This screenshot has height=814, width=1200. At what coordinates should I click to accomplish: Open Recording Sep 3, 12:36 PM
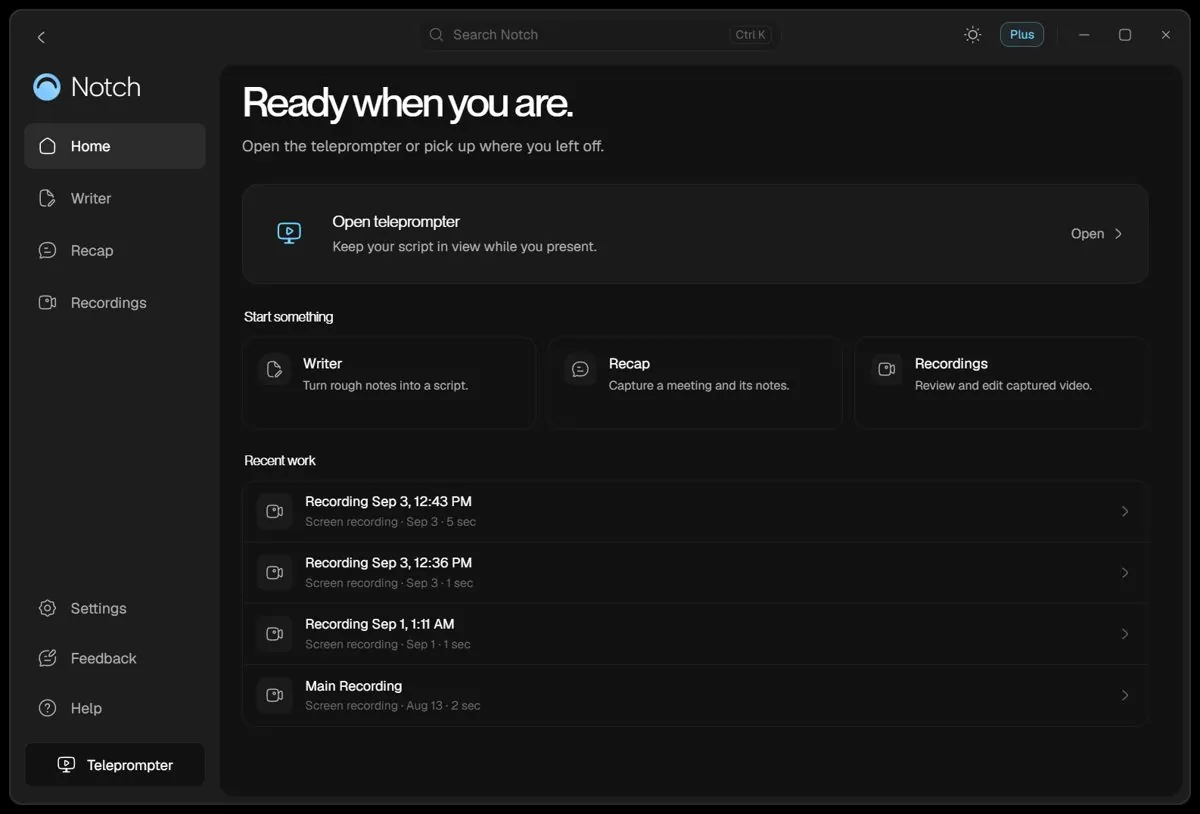click(x=695, y=573)
